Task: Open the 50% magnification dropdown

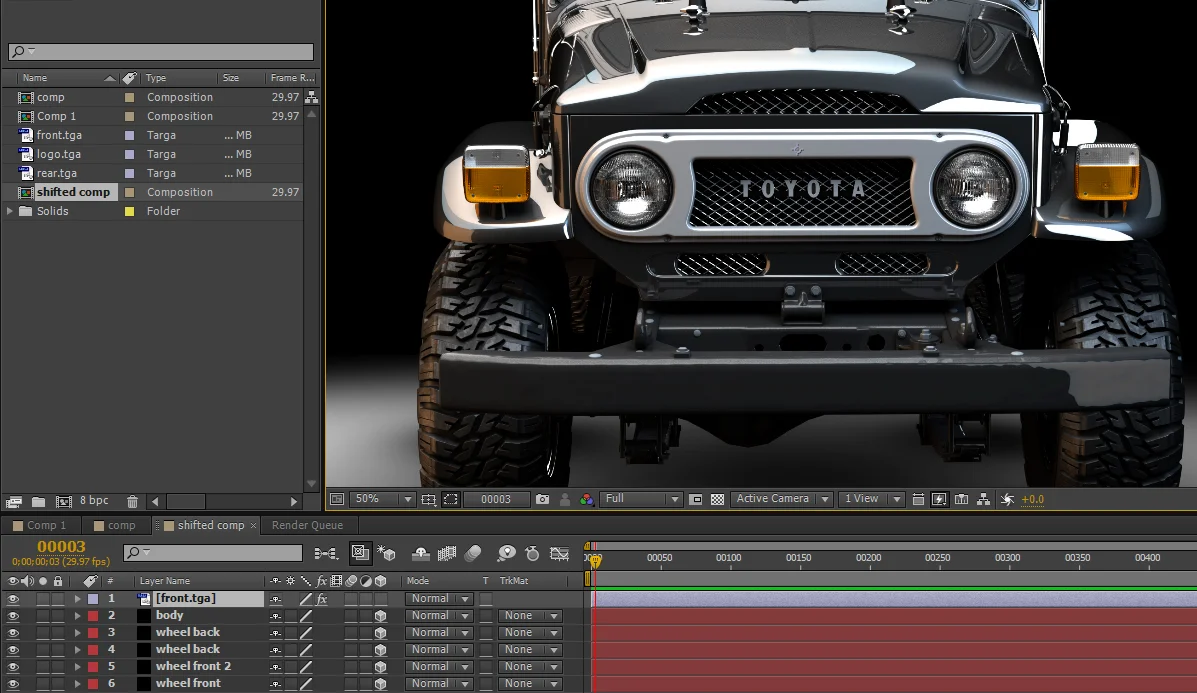Action: click(x=382, y=499)
